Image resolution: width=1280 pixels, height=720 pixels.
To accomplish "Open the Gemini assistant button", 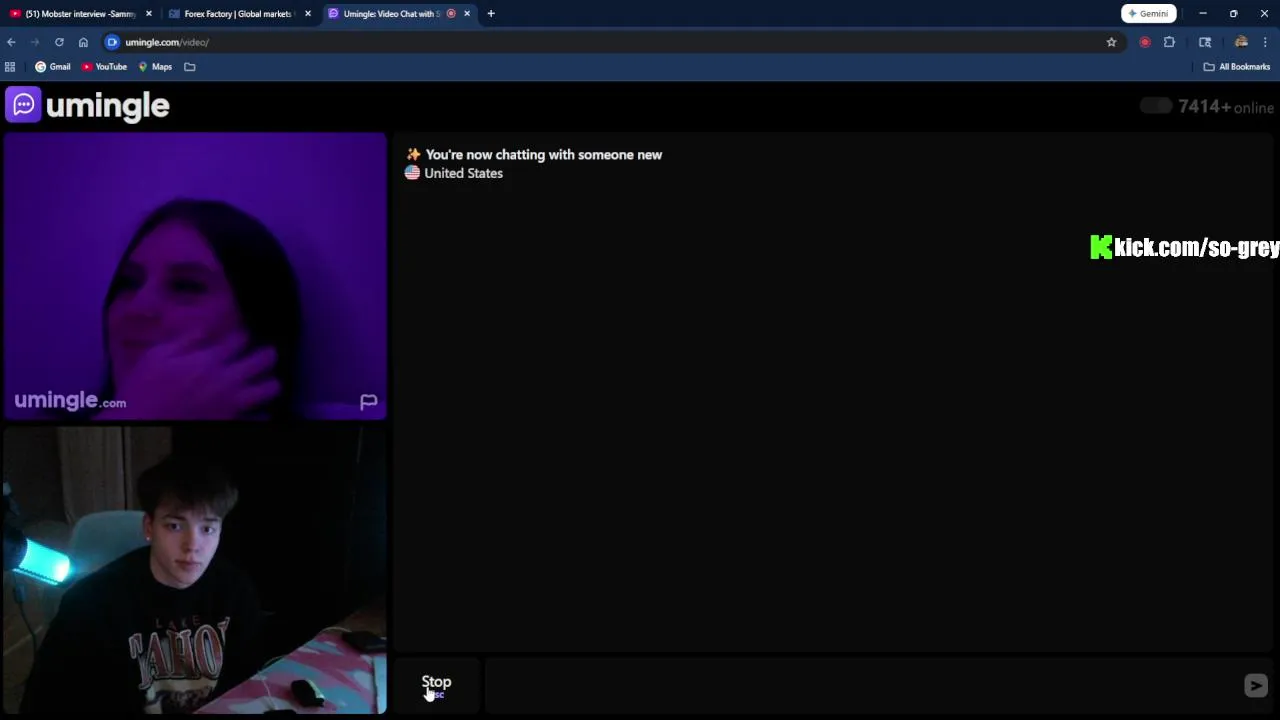I will (x=1148, y=14).
